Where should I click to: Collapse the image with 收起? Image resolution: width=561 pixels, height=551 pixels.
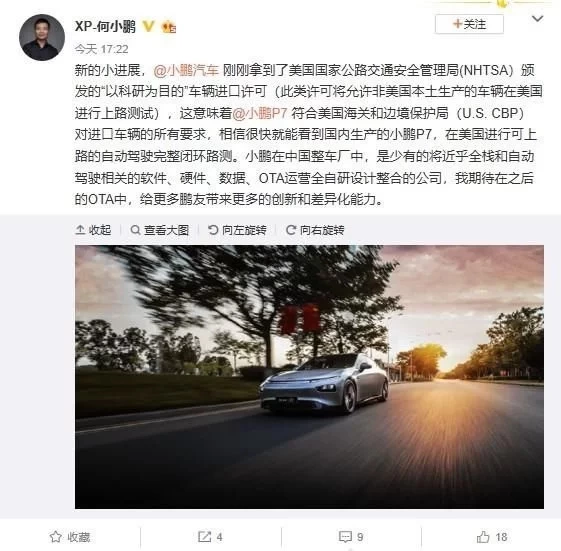pos(93,230)
